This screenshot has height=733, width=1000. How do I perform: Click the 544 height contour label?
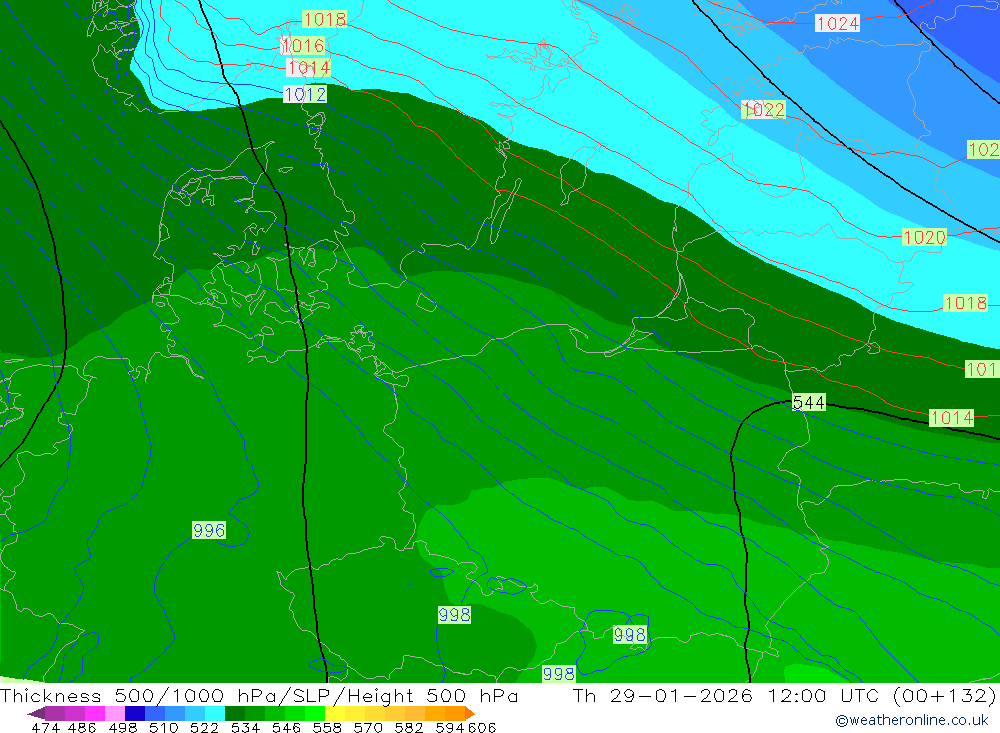[808, 403]
